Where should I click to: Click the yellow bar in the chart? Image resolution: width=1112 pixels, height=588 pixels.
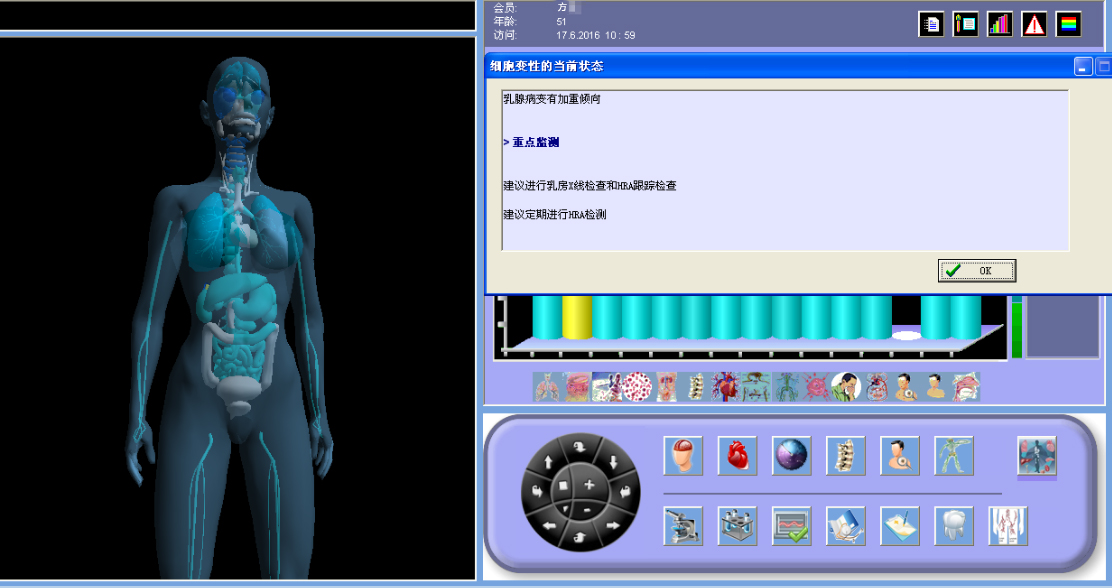tap(576, 318)
